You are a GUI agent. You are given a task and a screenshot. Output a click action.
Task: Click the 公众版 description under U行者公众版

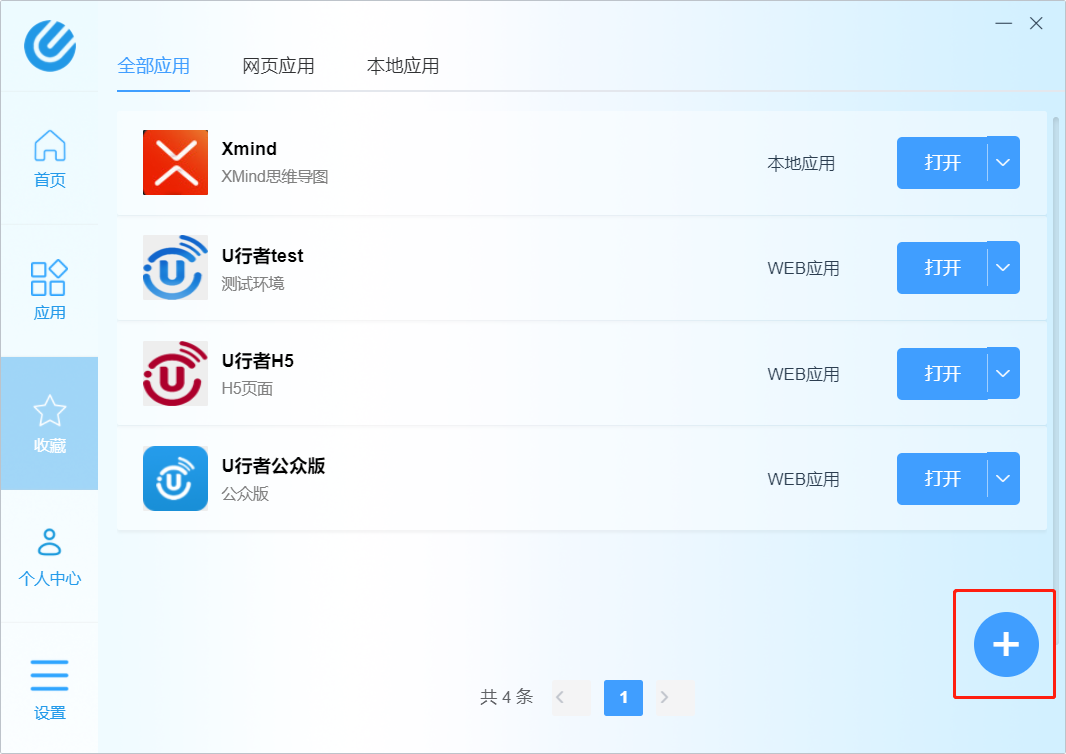[x=245, y=494]
